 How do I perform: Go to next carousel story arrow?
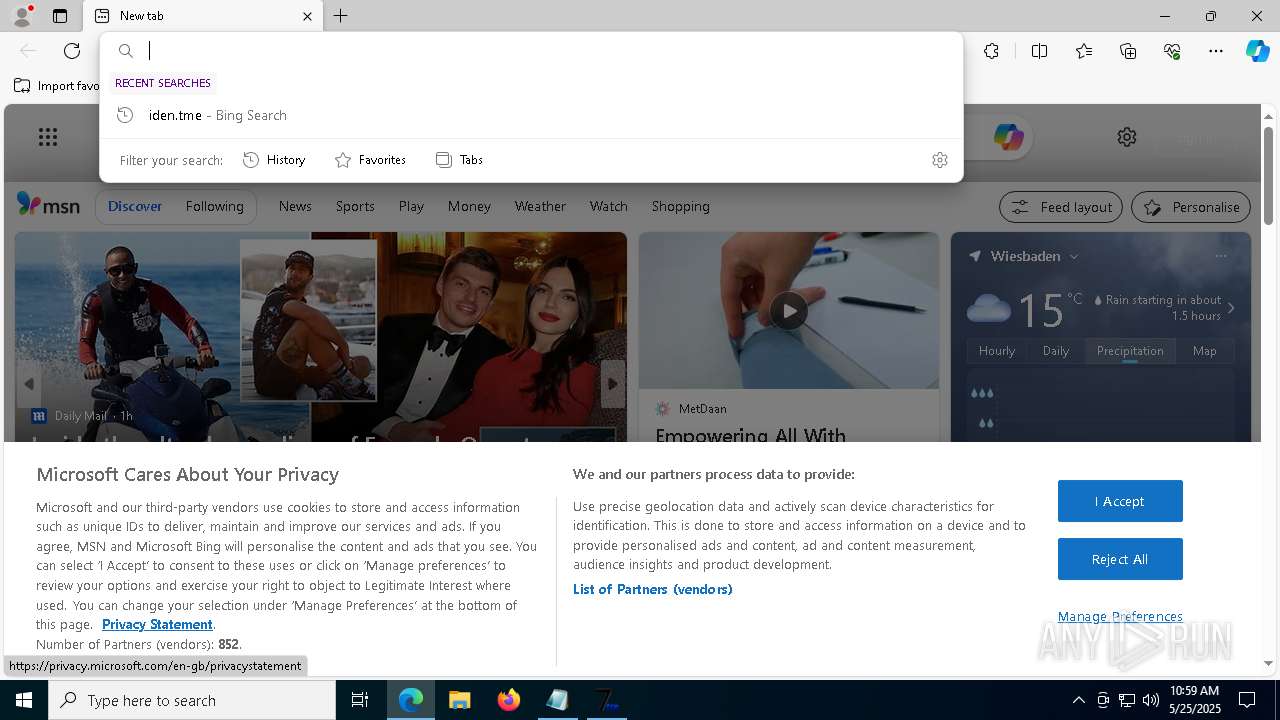click(612, 384)
